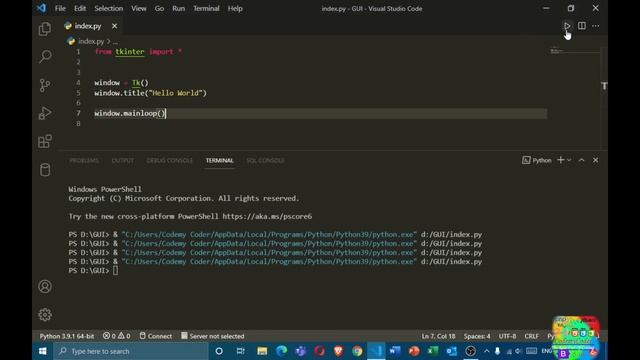Switch to the Output tab
Screen dimensions: 640x360
coord(122,160)
